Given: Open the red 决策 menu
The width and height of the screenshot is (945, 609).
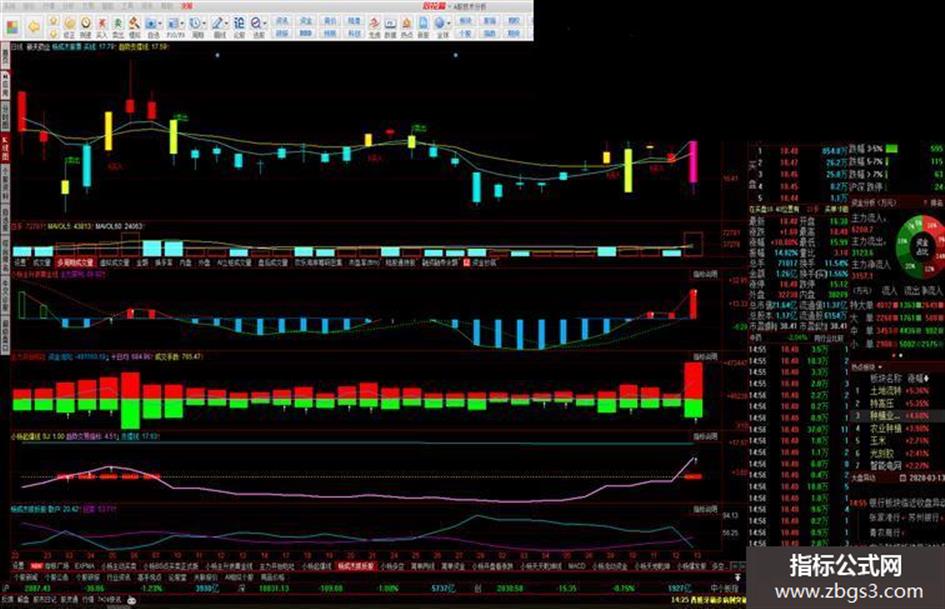Looking at the screenshot, I should [x=186, y=5].
